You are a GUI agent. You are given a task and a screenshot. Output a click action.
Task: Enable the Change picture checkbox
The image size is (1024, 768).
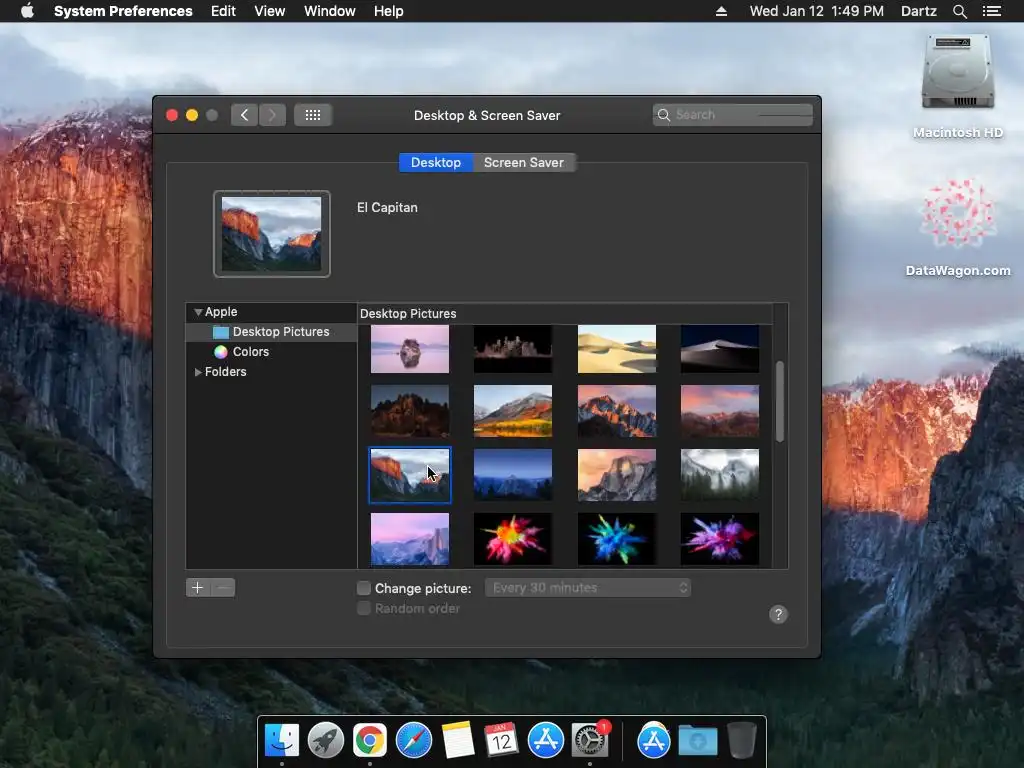[x=364, y=588]
